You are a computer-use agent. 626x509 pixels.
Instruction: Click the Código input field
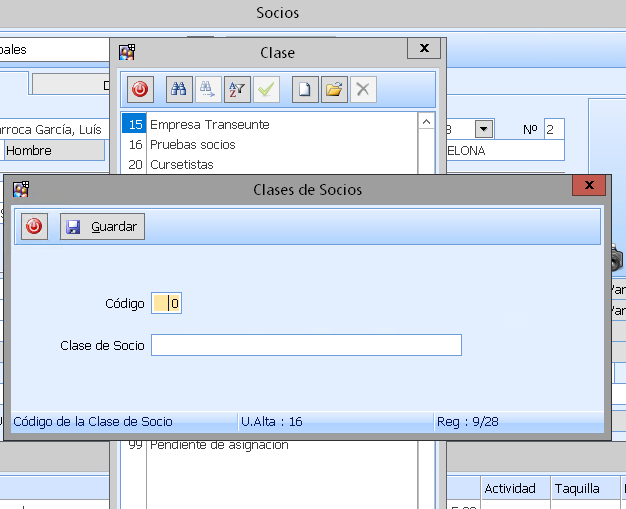(x=167, y=304)
